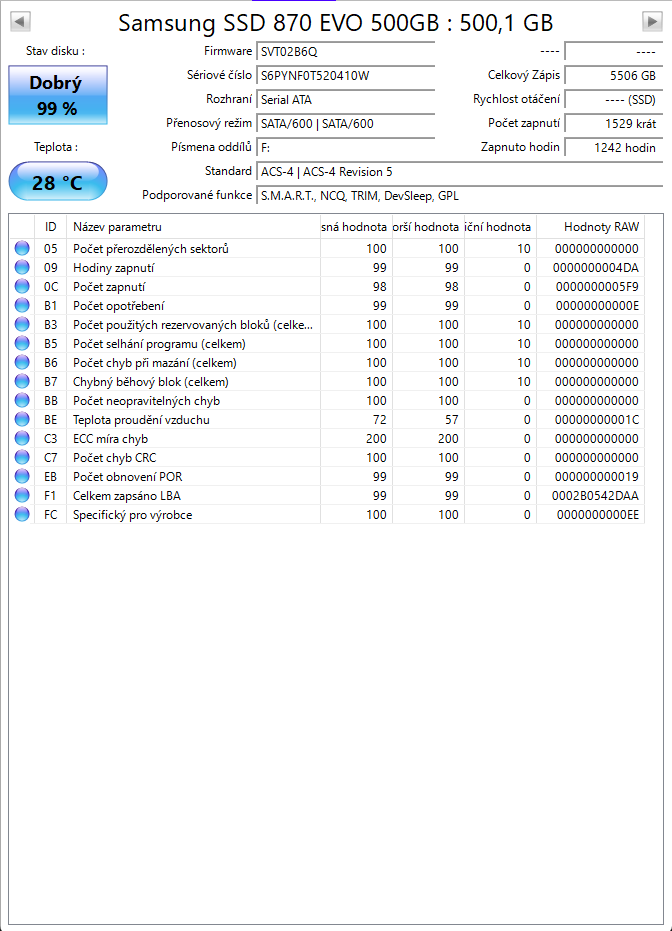
Task: Click status orb for attribute B5
Action: point(22,343)
